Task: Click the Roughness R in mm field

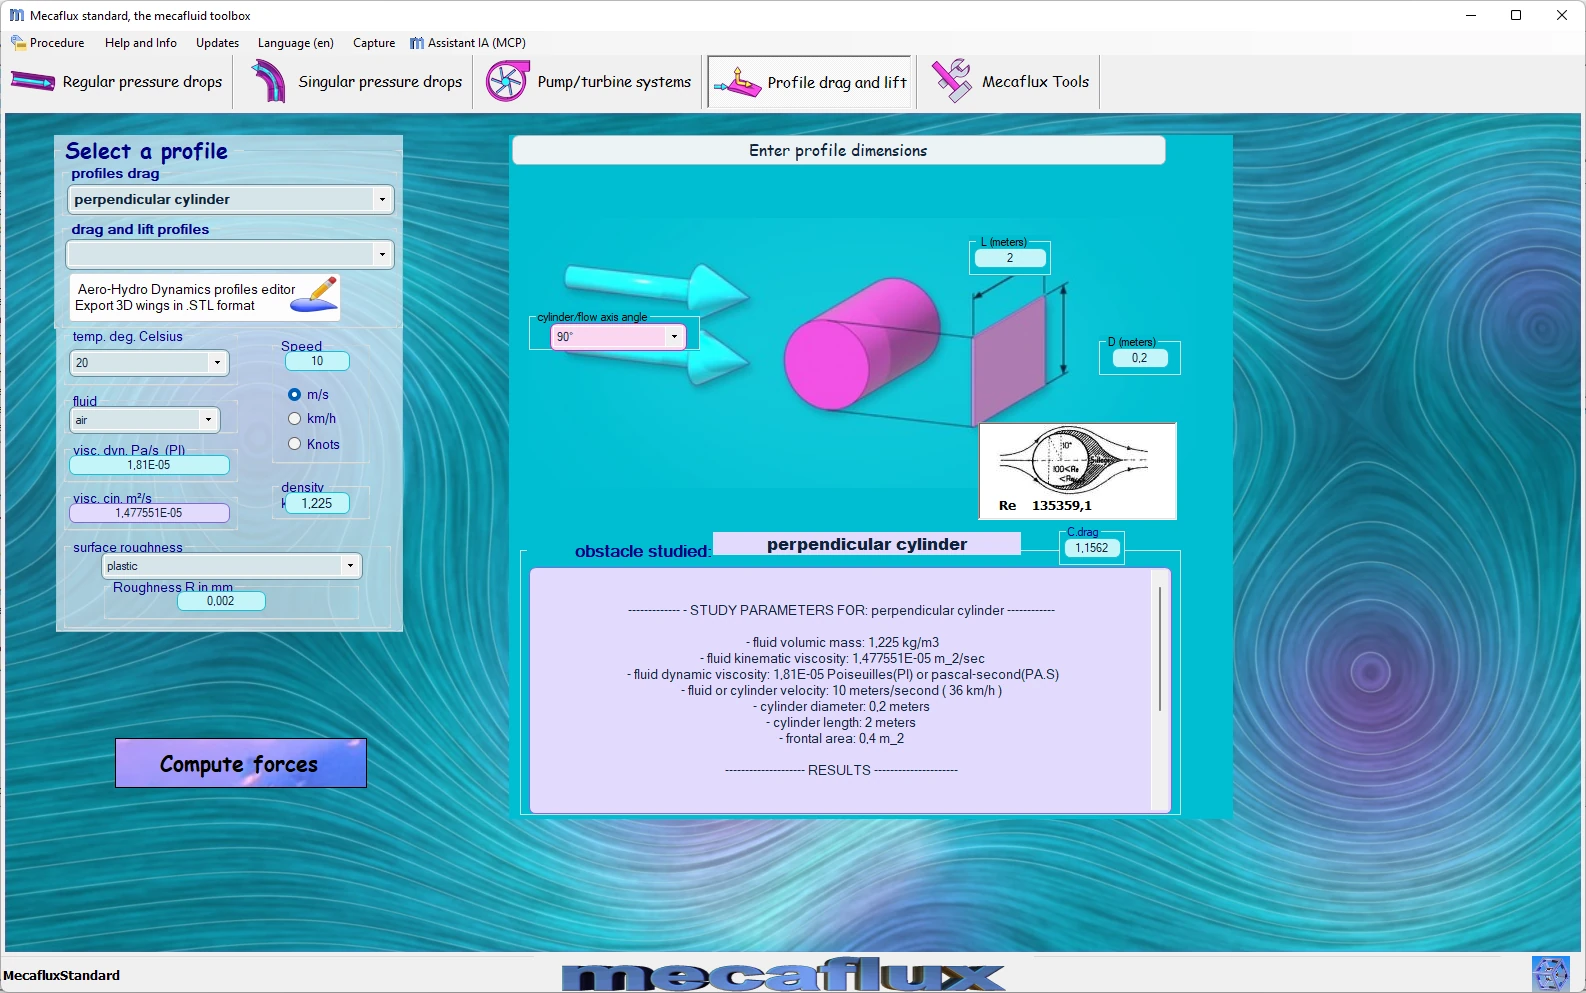Action: coord(221,601)
